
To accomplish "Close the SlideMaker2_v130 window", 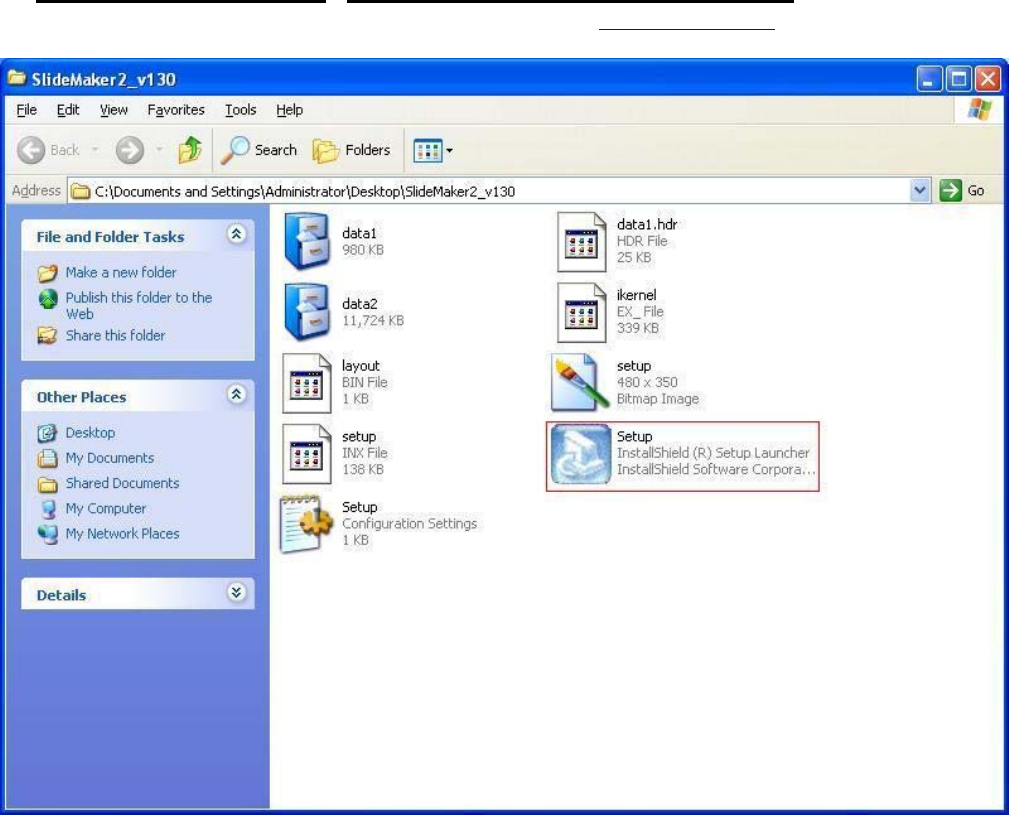I will click(988, 79).
